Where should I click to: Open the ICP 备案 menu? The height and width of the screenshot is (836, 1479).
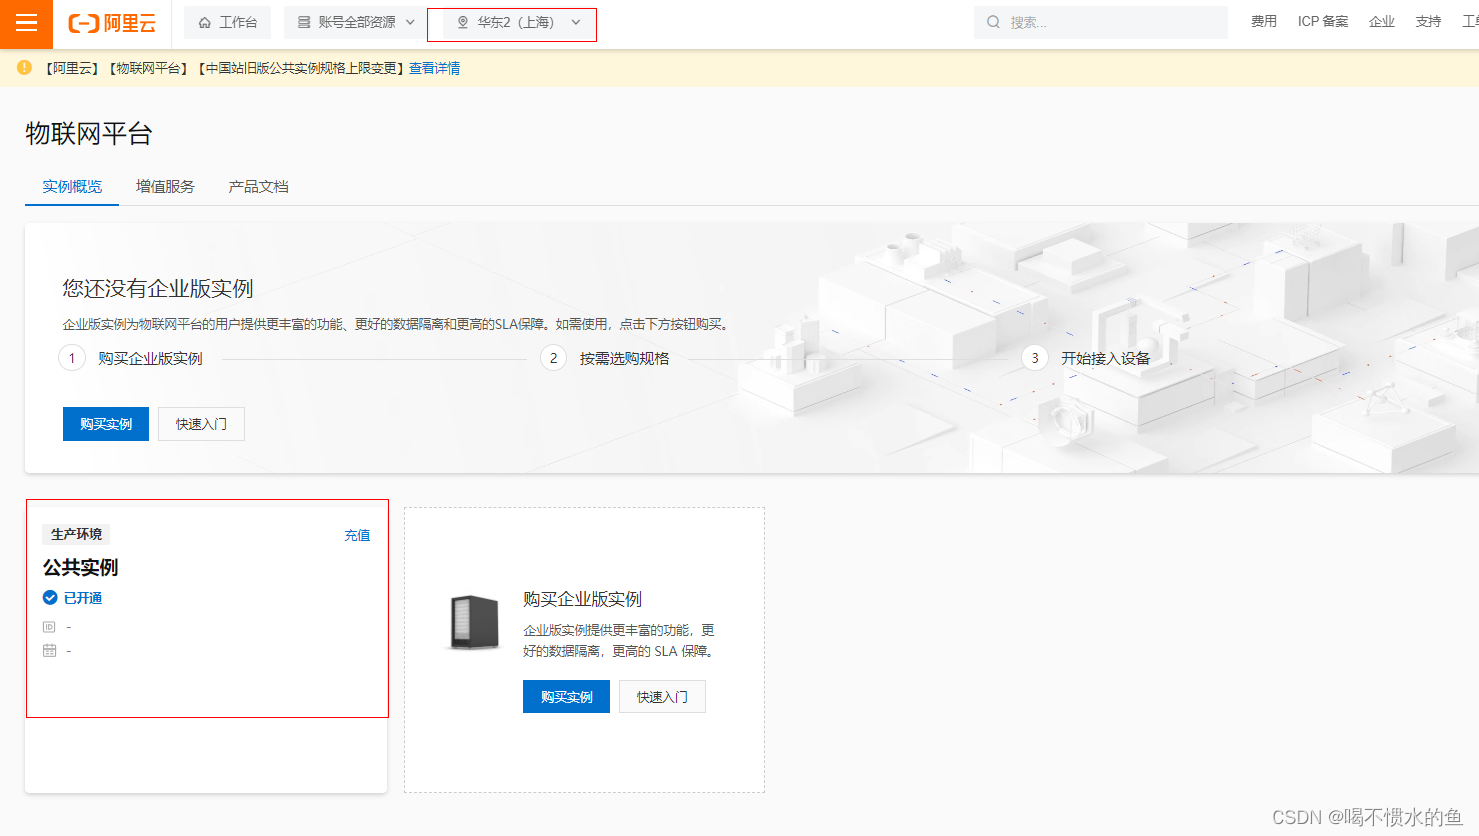(x=1323, y=22)
